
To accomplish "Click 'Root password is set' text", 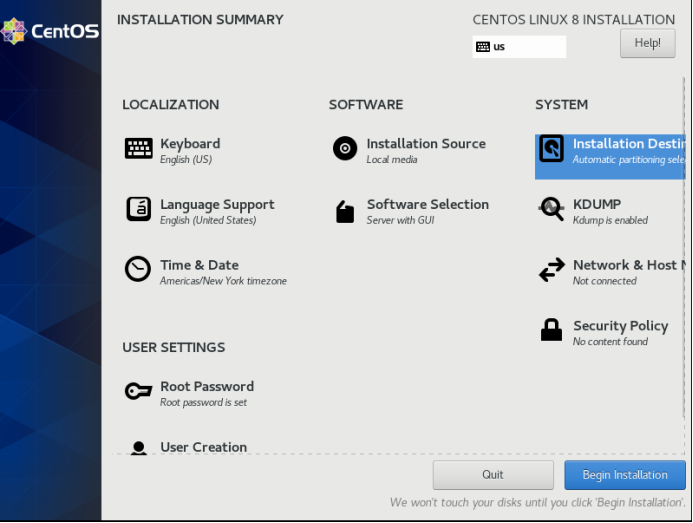I will point(203,402).
